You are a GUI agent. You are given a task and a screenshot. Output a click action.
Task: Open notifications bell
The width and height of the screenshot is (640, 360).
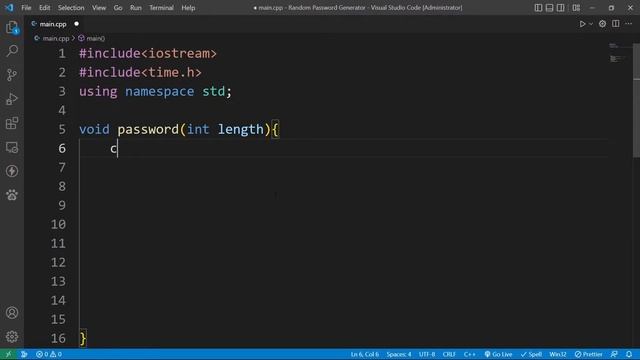[x=629, y=354]
